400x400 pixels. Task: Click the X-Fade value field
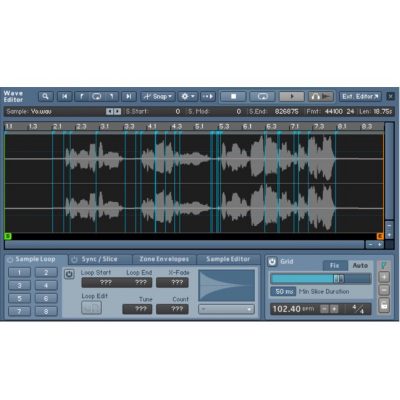(x=172, y=283)
